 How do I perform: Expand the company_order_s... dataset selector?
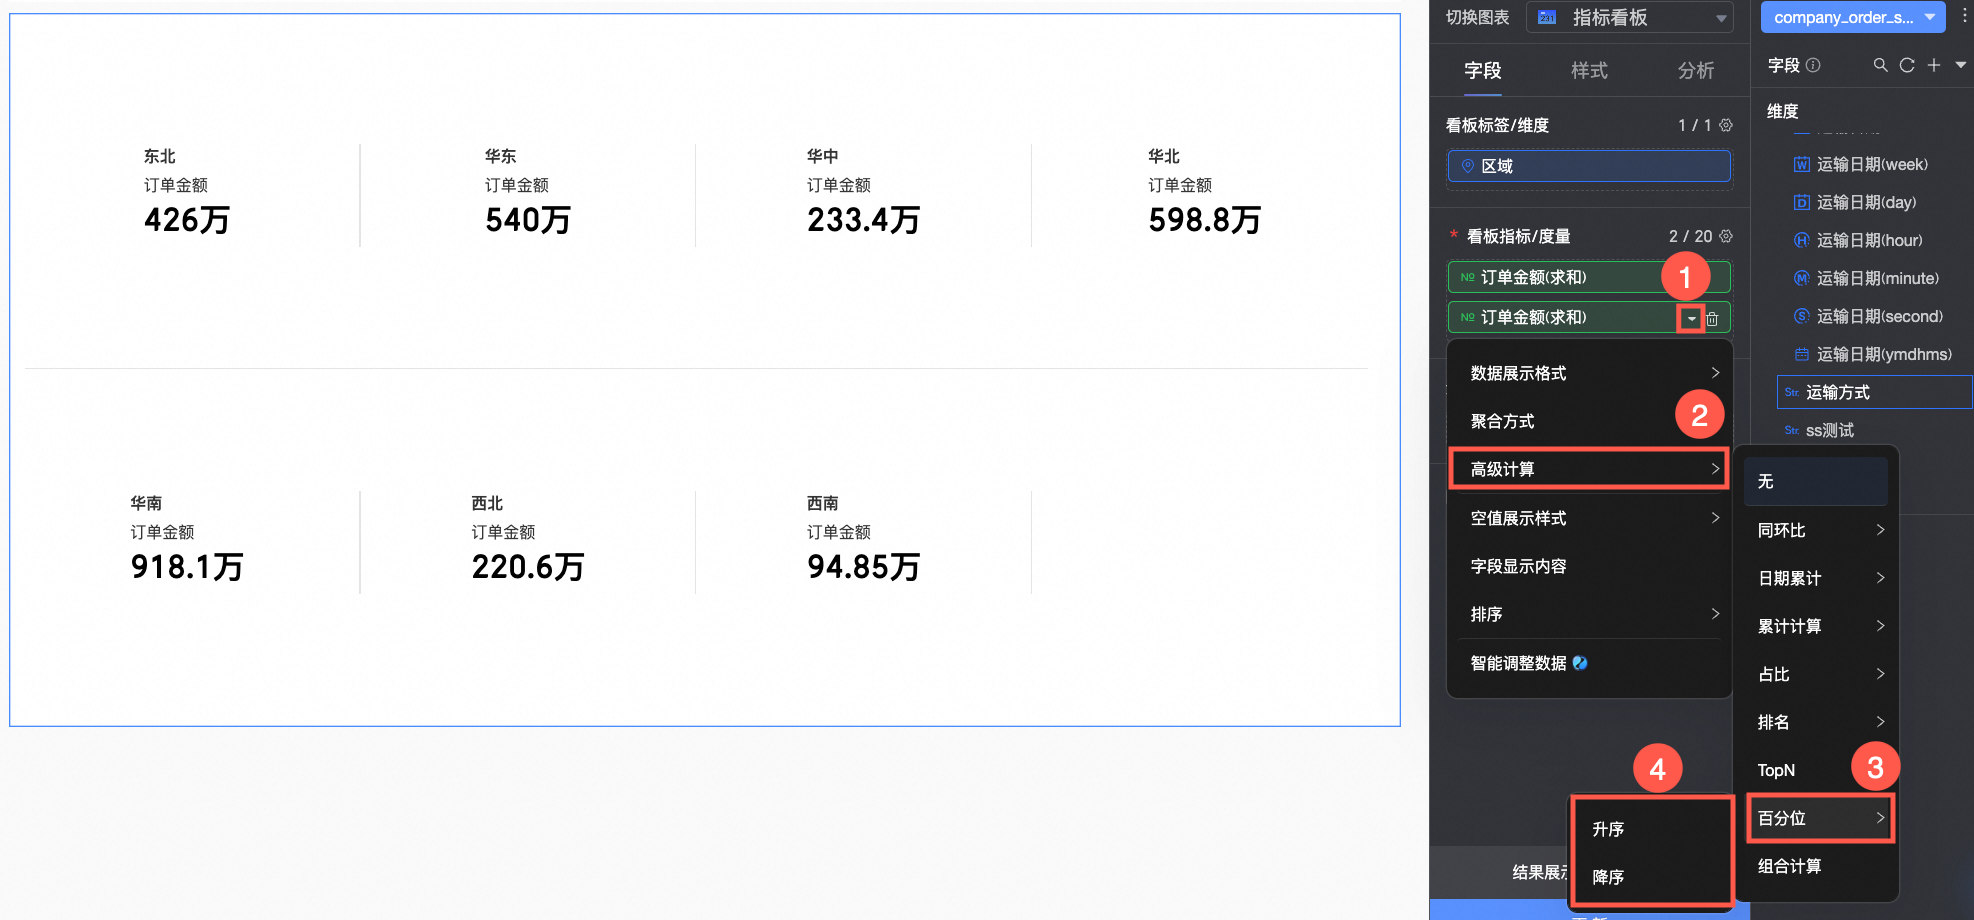(x=1853, y=17)
